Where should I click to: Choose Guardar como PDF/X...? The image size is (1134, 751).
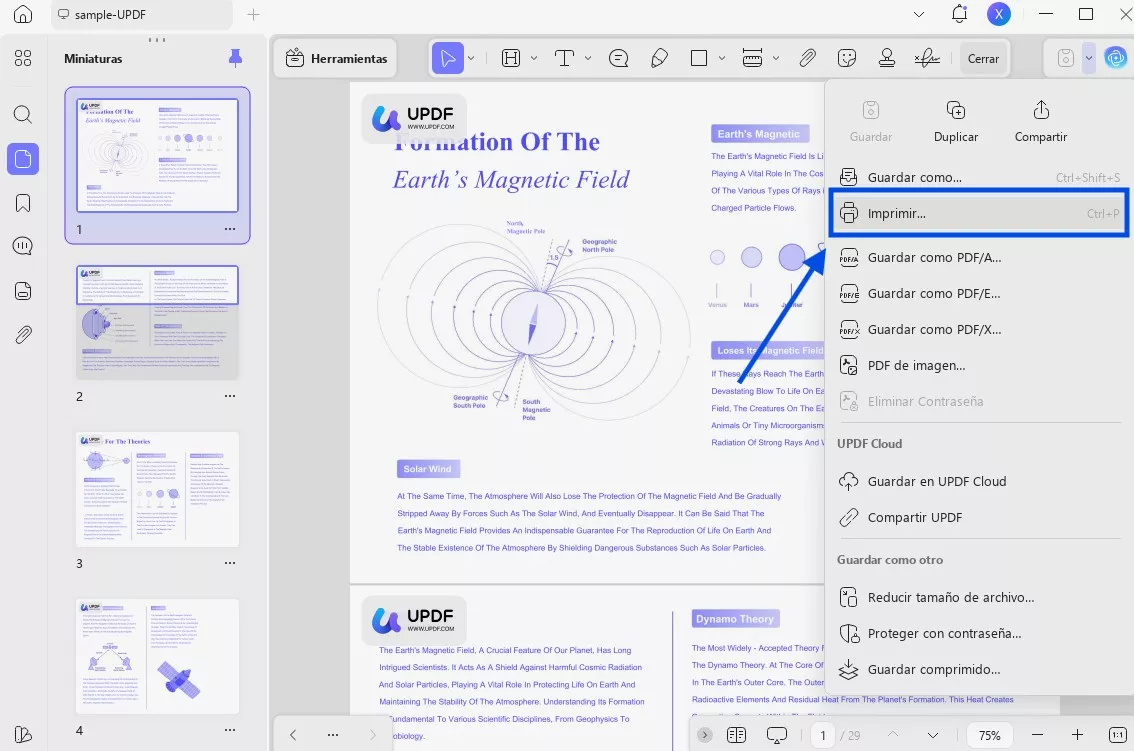(979, 329)
